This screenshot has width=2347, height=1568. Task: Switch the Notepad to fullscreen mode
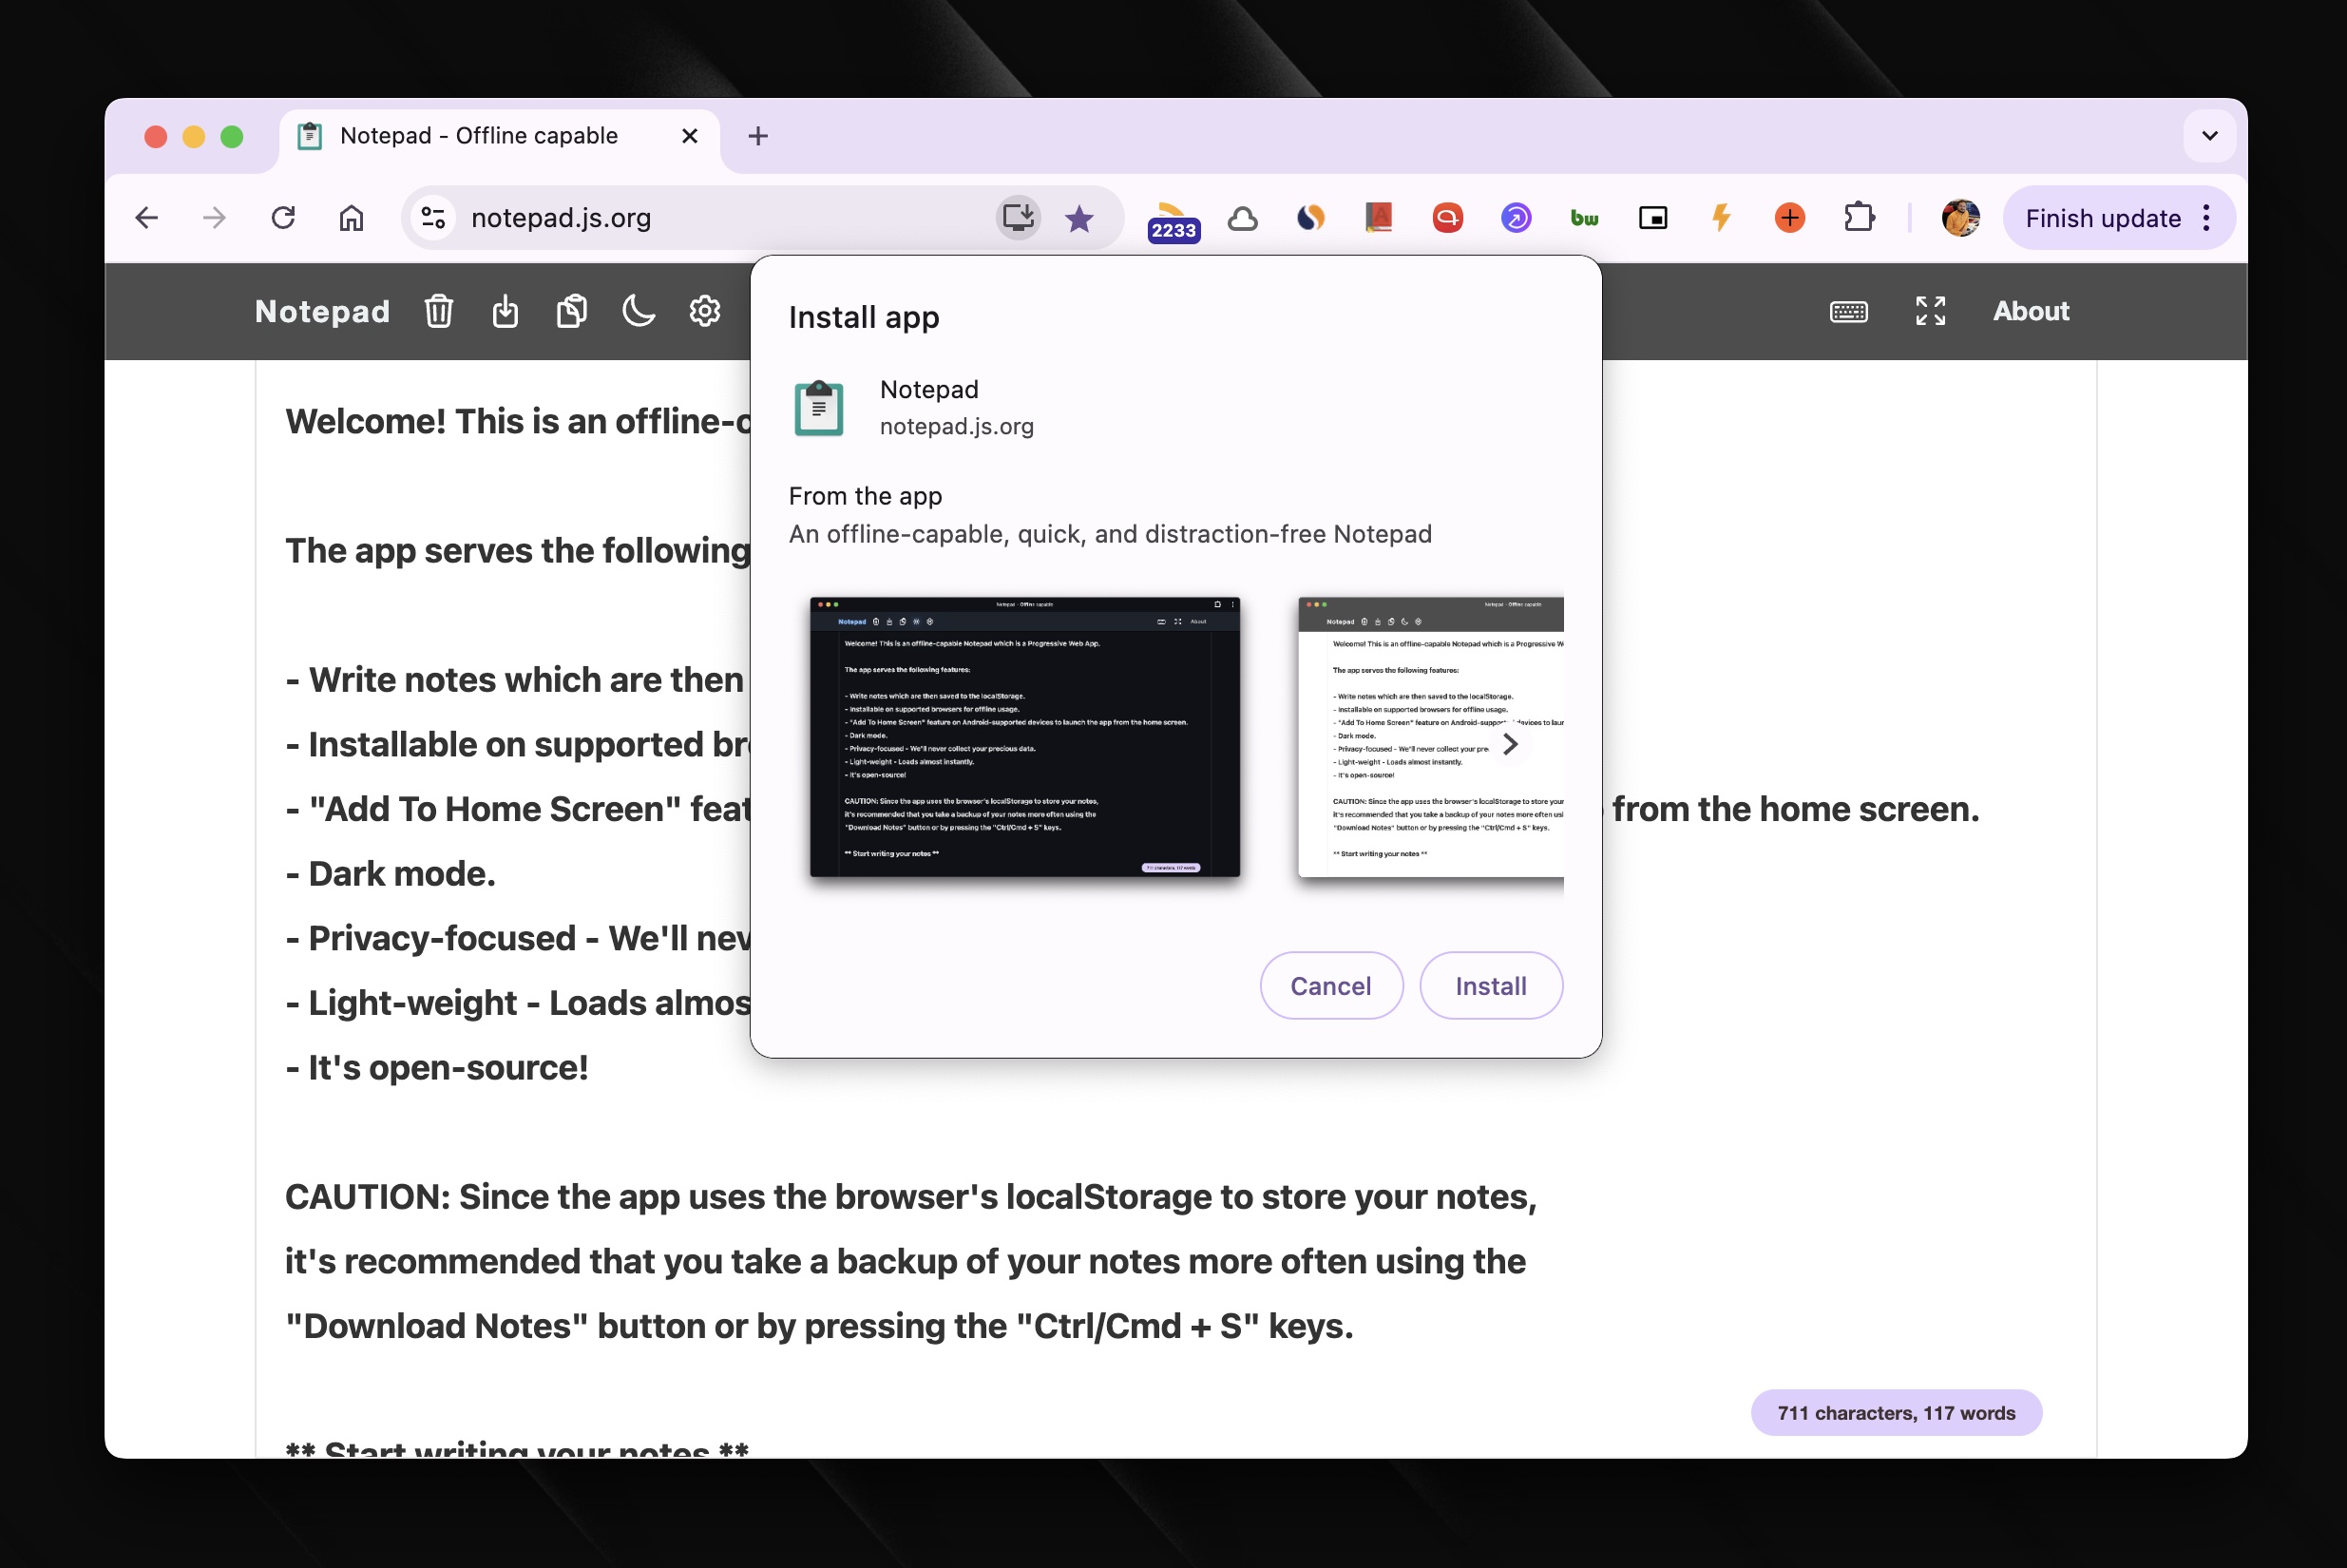click(1930, 311)
